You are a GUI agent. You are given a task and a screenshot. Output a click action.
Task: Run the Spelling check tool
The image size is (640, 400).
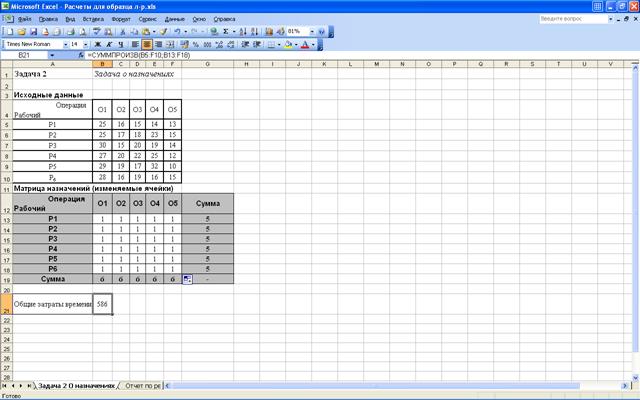pos(97,31)
